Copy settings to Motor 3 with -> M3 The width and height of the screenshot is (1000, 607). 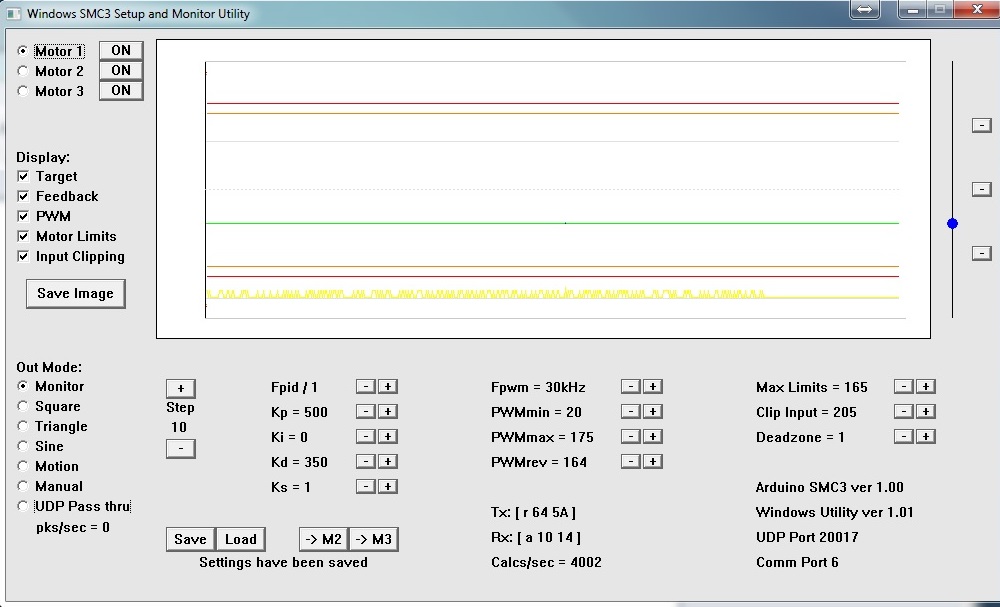pyautogui.click(x=373, y=539)
